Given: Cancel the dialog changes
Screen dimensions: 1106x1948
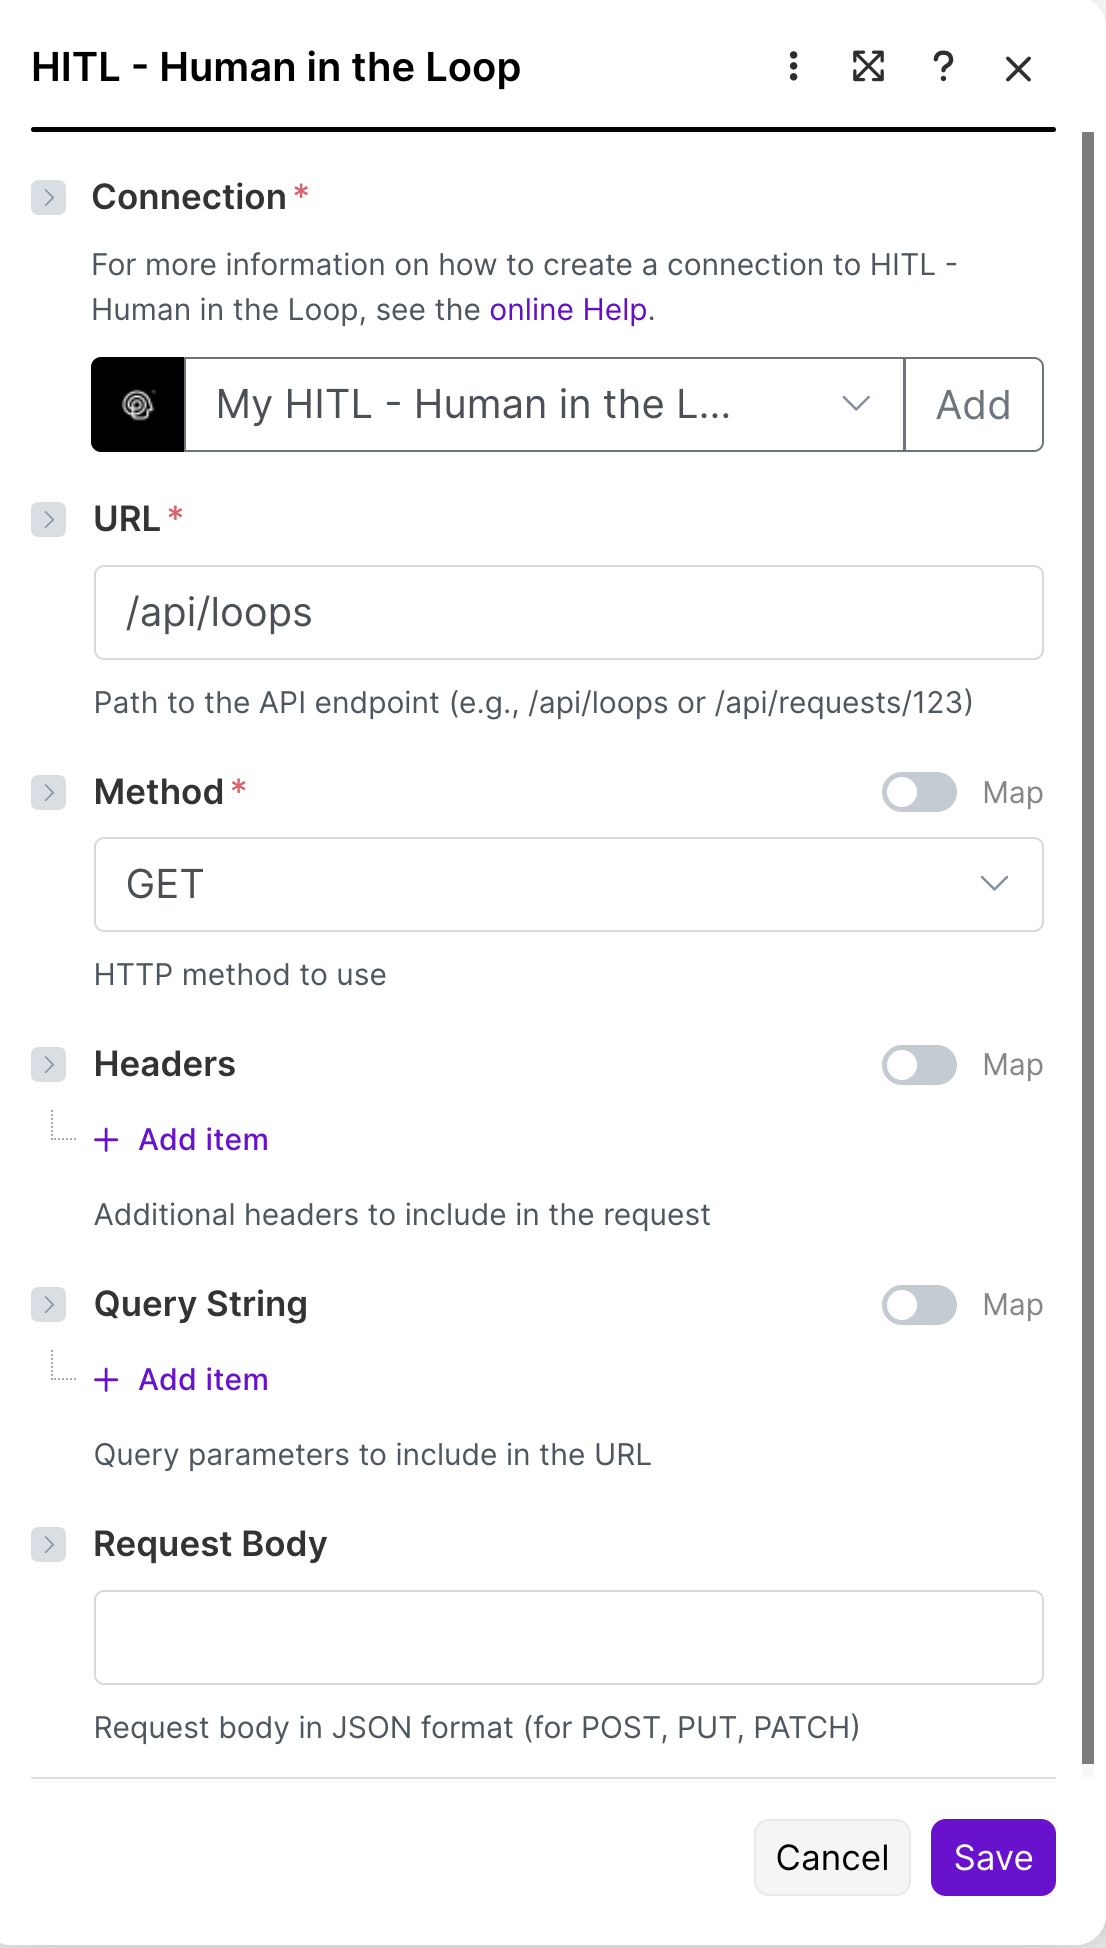Looking at the screenshot, I should pyautogui.click(x=832, y=1857).
